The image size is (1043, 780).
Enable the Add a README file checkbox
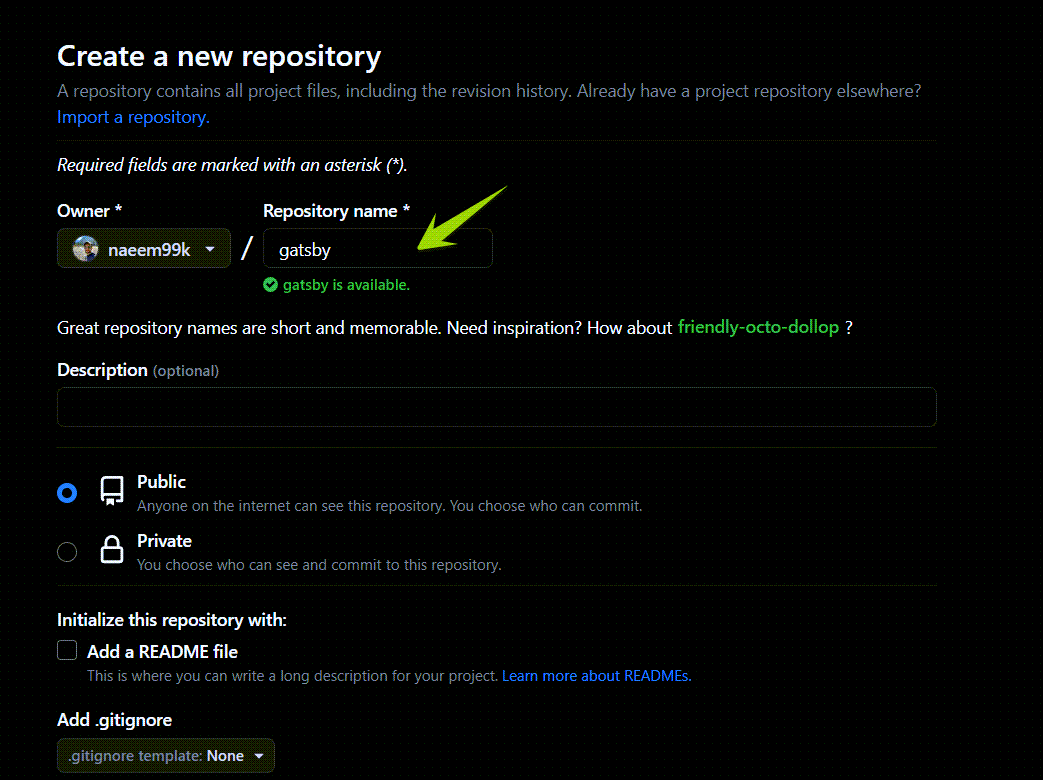point(67,650)
